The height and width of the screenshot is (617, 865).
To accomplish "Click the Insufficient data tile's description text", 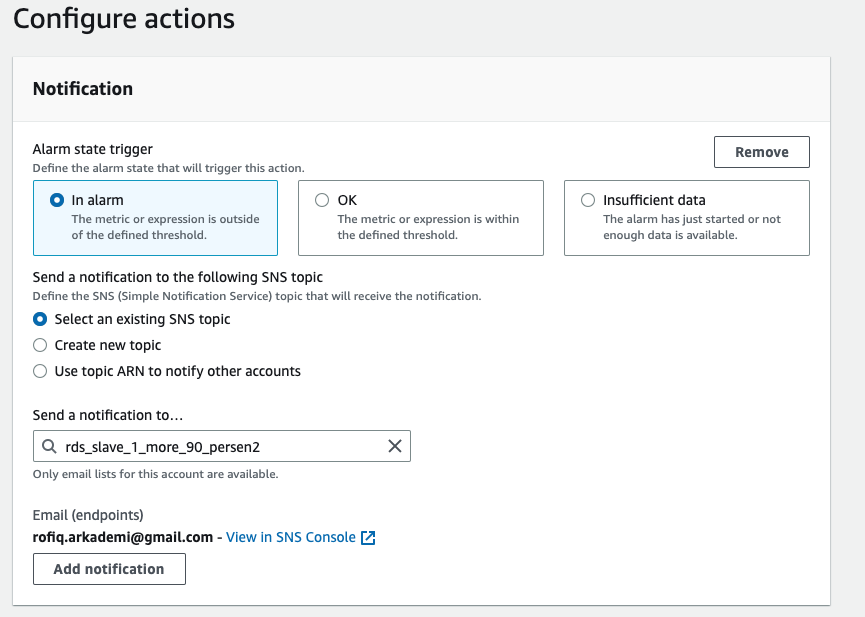I will click(x=692, y=227).
